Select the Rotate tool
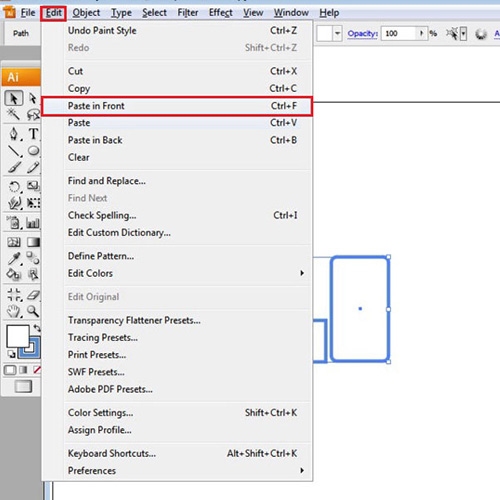500x500 pixels. 14,186
